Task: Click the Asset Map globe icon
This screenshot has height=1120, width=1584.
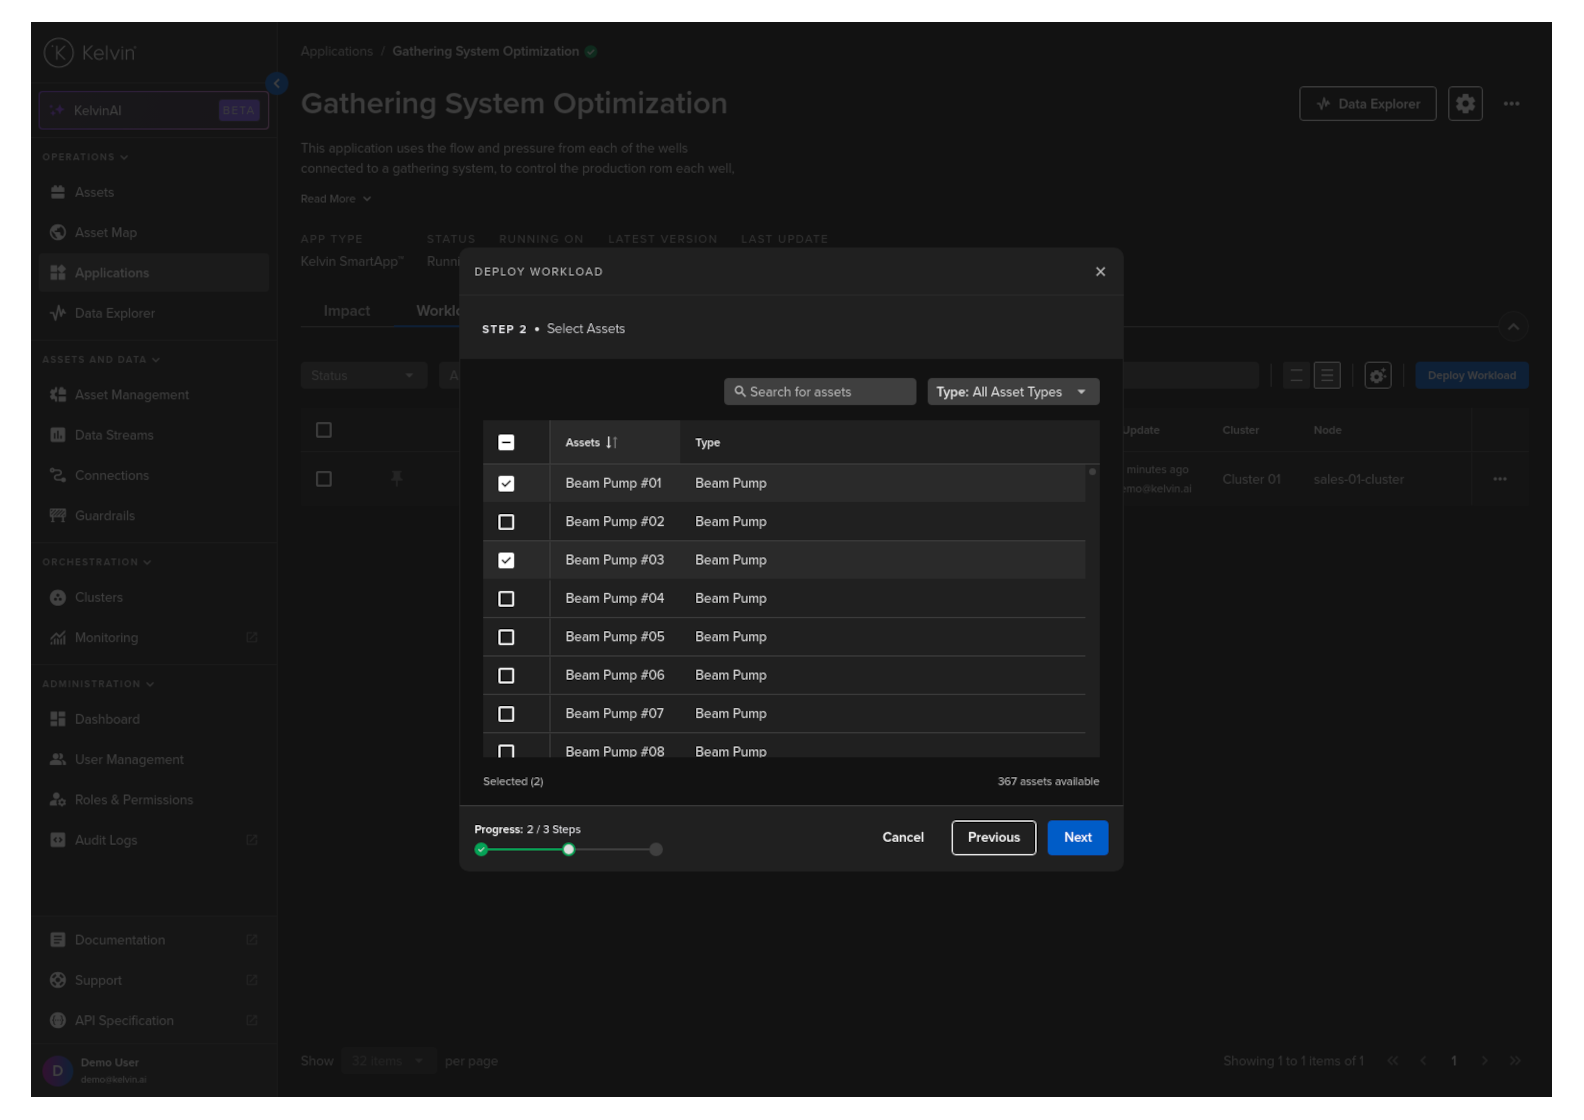Action: pos(58,233)
